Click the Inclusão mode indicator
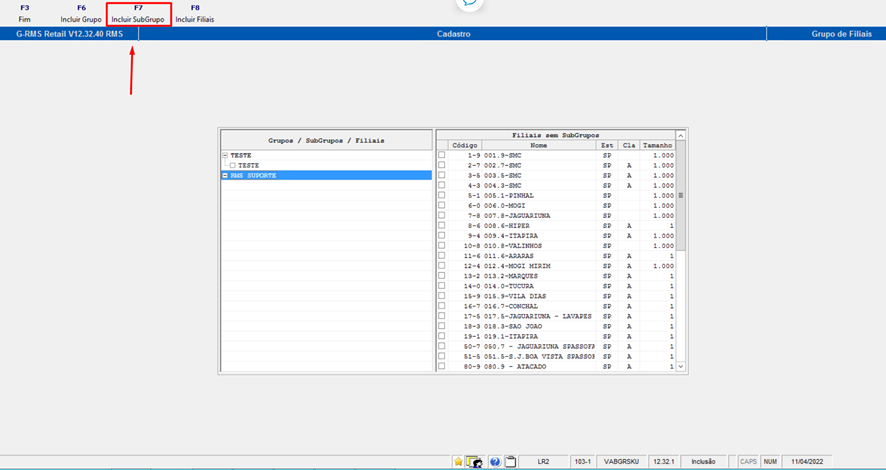 703,462
